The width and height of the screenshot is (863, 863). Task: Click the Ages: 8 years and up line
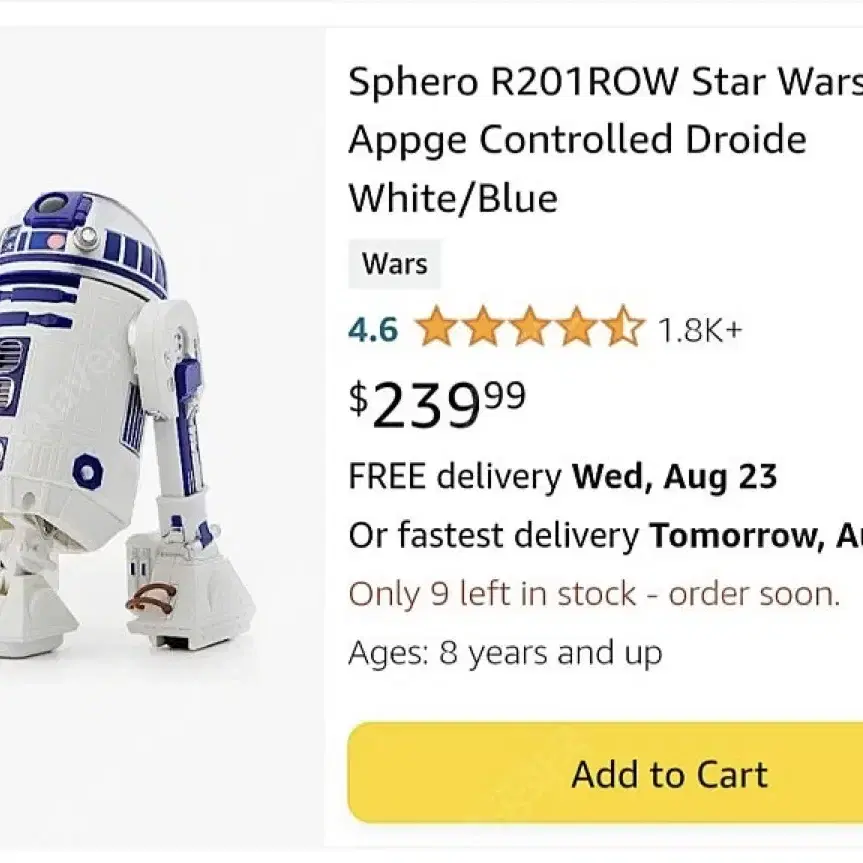click(505, 653)
